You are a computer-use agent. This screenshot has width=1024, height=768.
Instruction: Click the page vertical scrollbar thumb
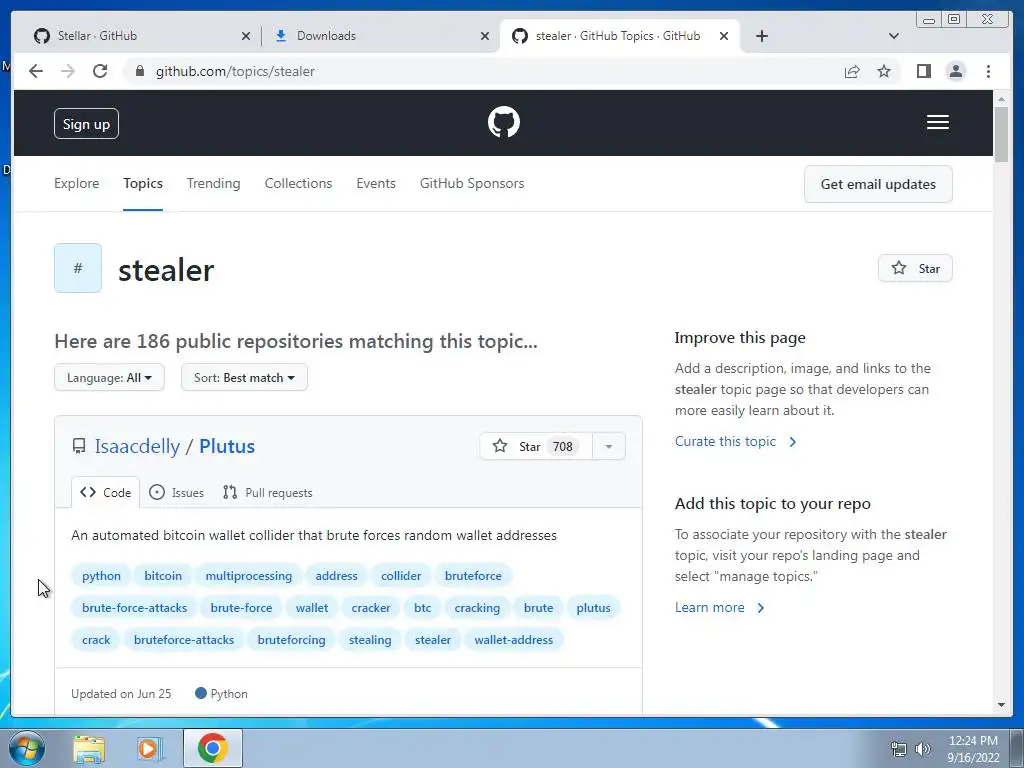pyautogui.click(x=1001, y=133)
